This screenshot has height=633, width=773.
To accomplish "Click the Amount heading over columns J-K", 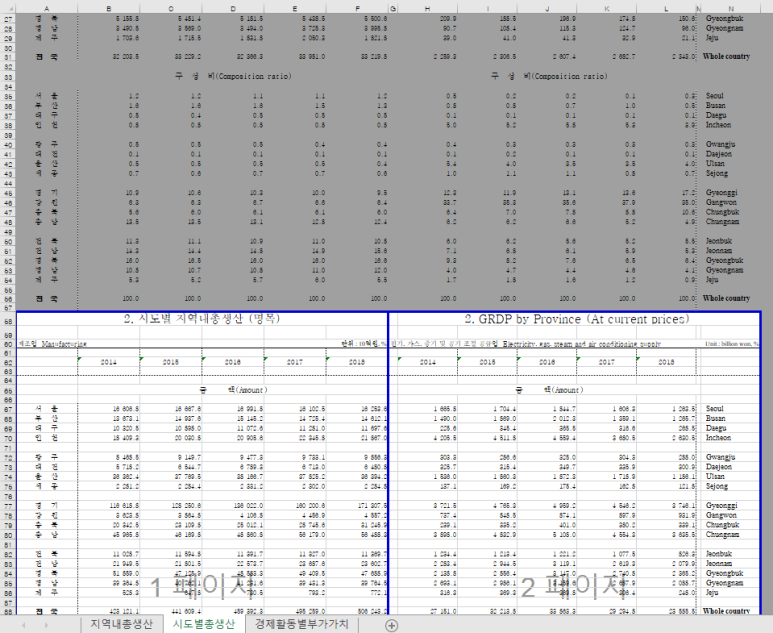I will point(549,390).
